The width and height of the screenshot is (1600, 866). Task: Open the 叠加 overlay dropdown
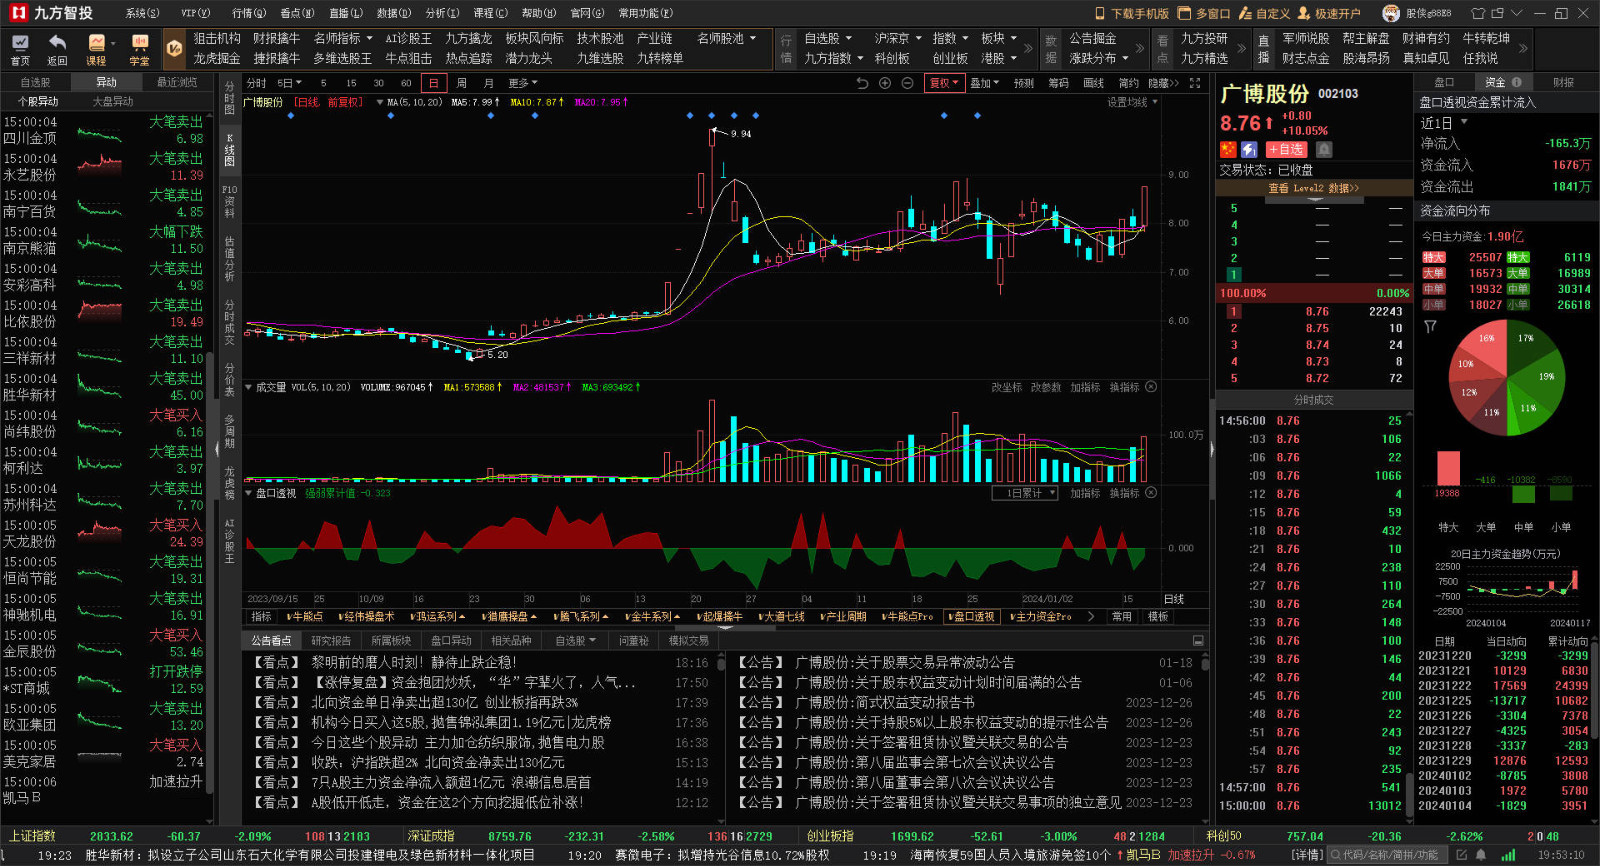pyautogui.click(x=985, y=83)
